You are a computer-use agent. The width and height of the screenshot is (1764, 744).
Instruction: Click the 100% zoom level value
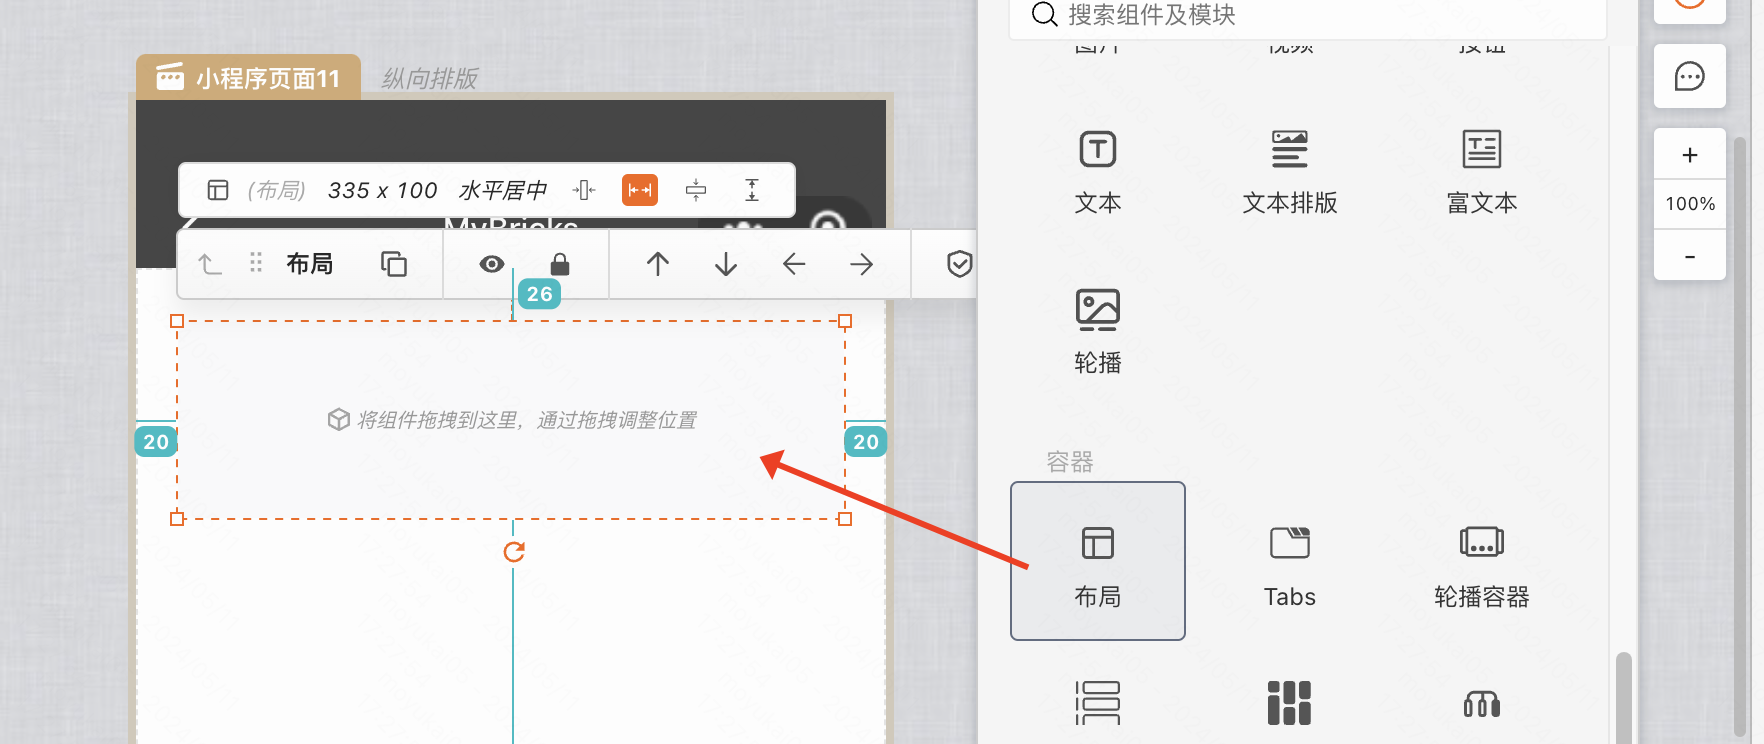1690,204
